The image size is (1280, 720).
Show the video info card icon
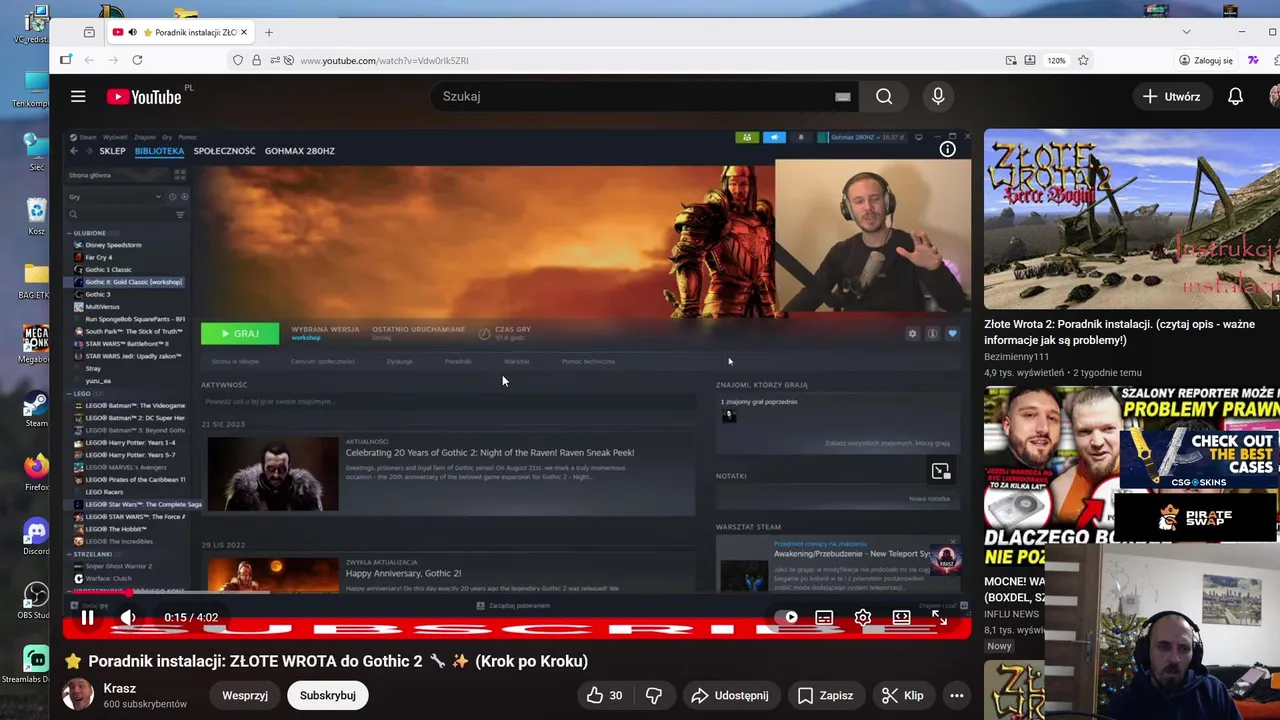(947, 149)
